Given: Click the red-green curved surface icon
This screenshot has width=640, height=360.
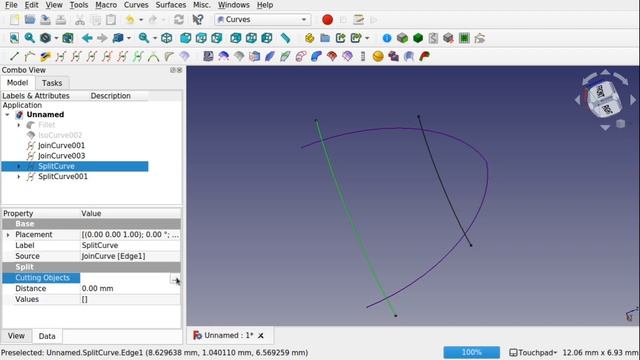Looking at the screenshot, I should tap(424, 56).
